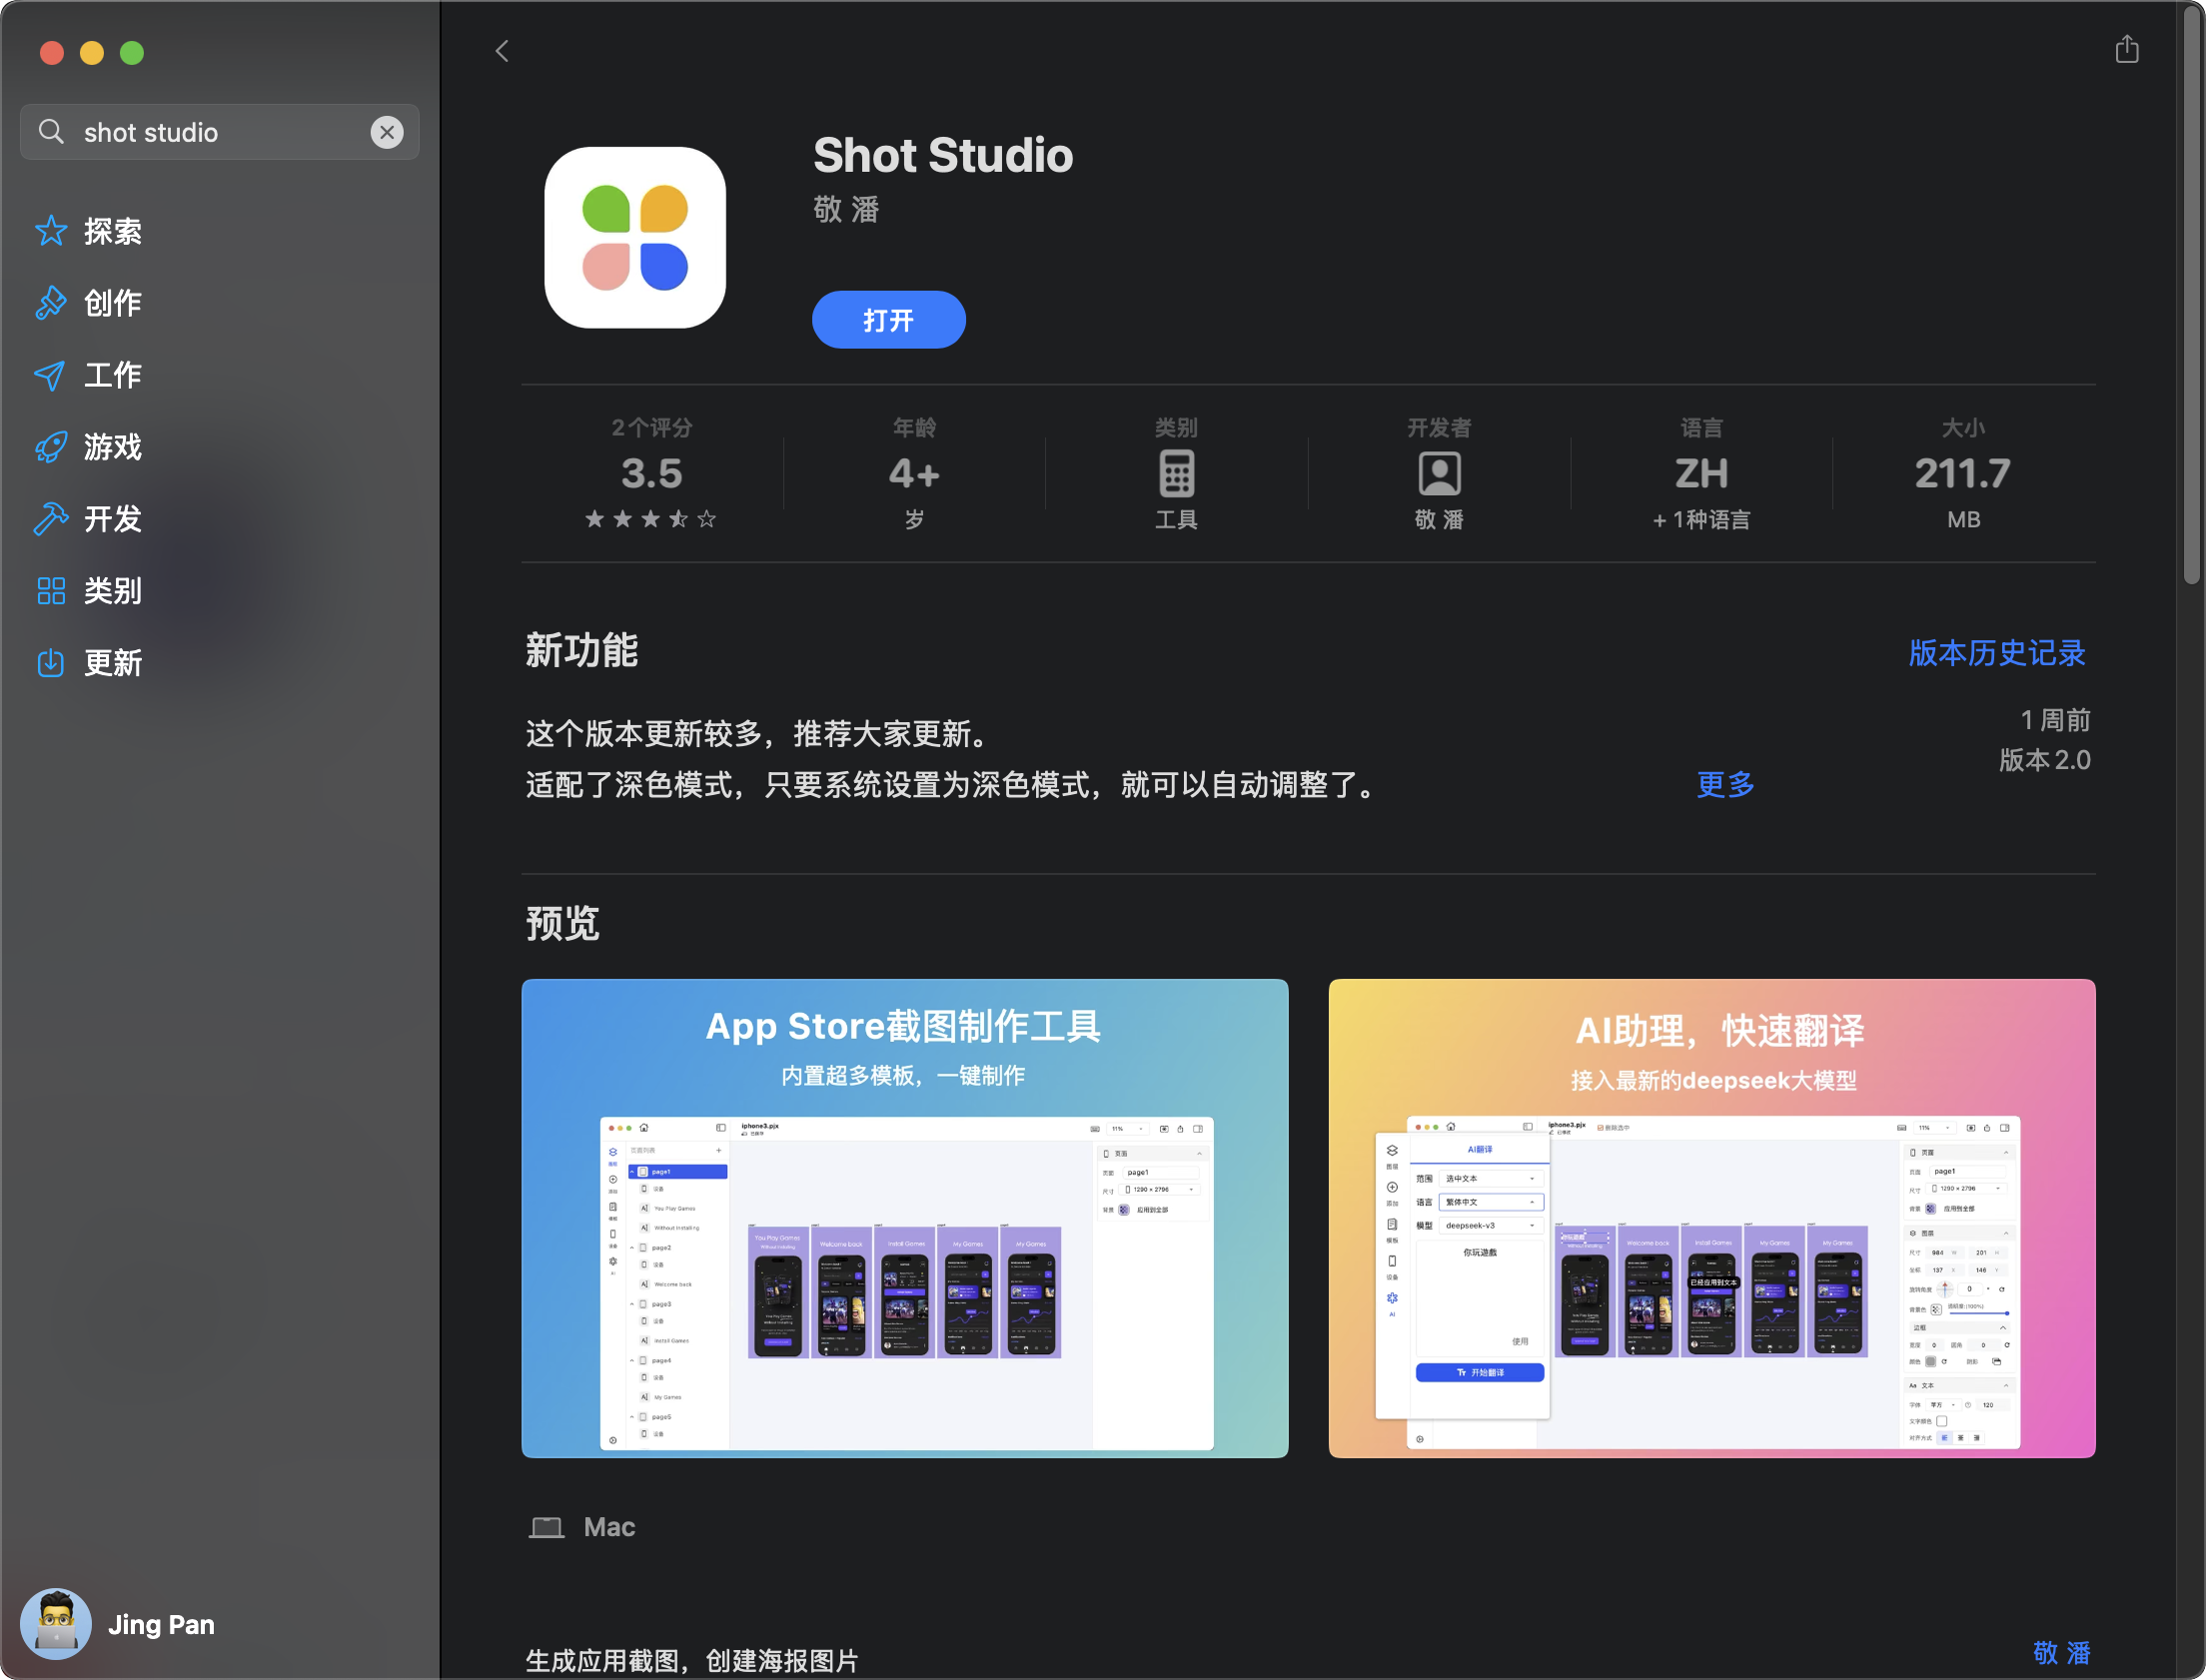The image size is (2206, 1680).
Task: Open the AI助理 preview screenshot
Action: (1711, 1217)
